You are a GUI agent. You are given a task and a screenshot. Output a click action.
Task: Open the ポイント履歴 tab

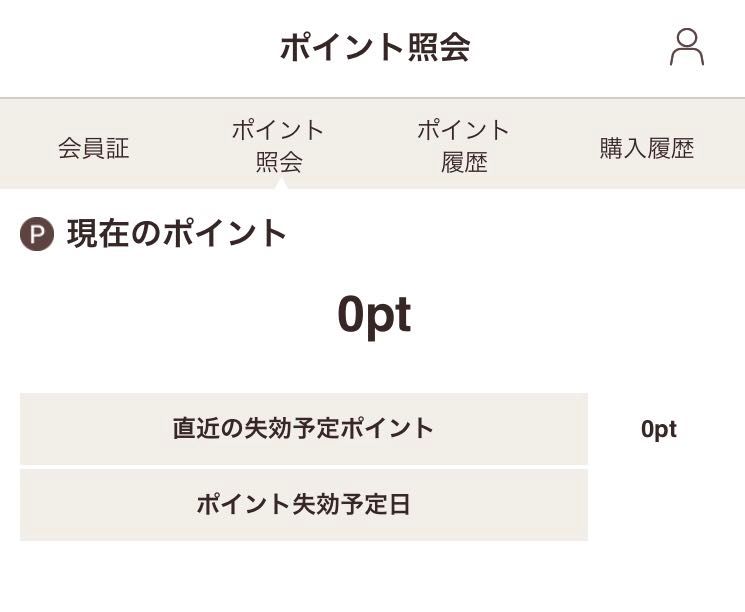click(464, 146)
